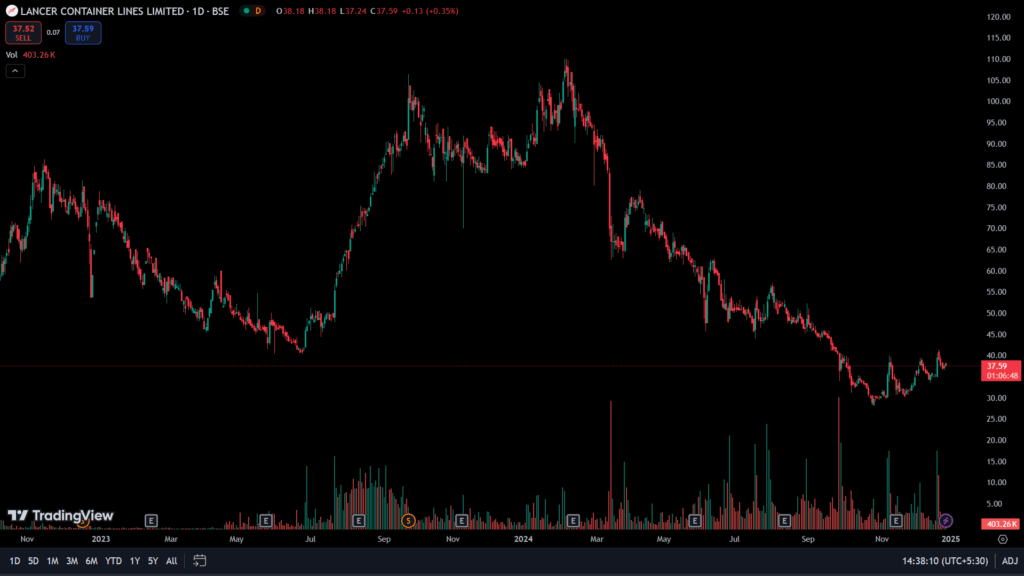The width and height of the screenshot is (1024, 576).
Task: Click the 120.00 price scale value
Action: pyautogui.click(x=999, y=17)
